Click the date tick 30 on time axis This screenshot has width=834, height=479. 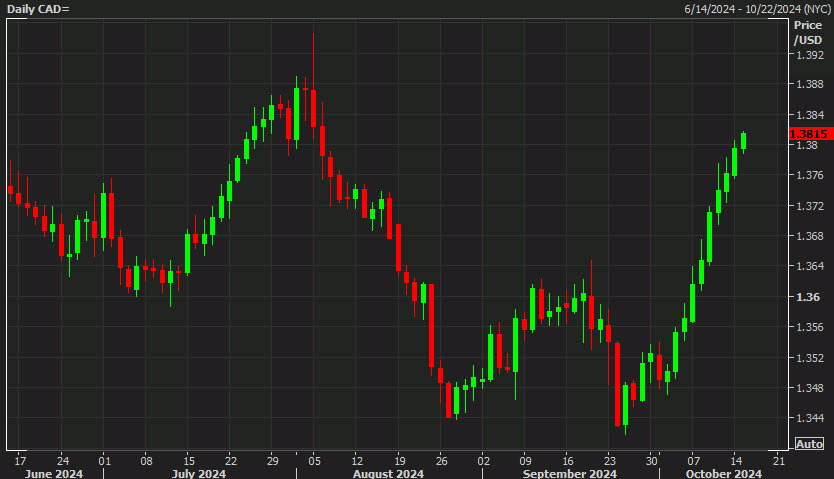tap(652, 461)
